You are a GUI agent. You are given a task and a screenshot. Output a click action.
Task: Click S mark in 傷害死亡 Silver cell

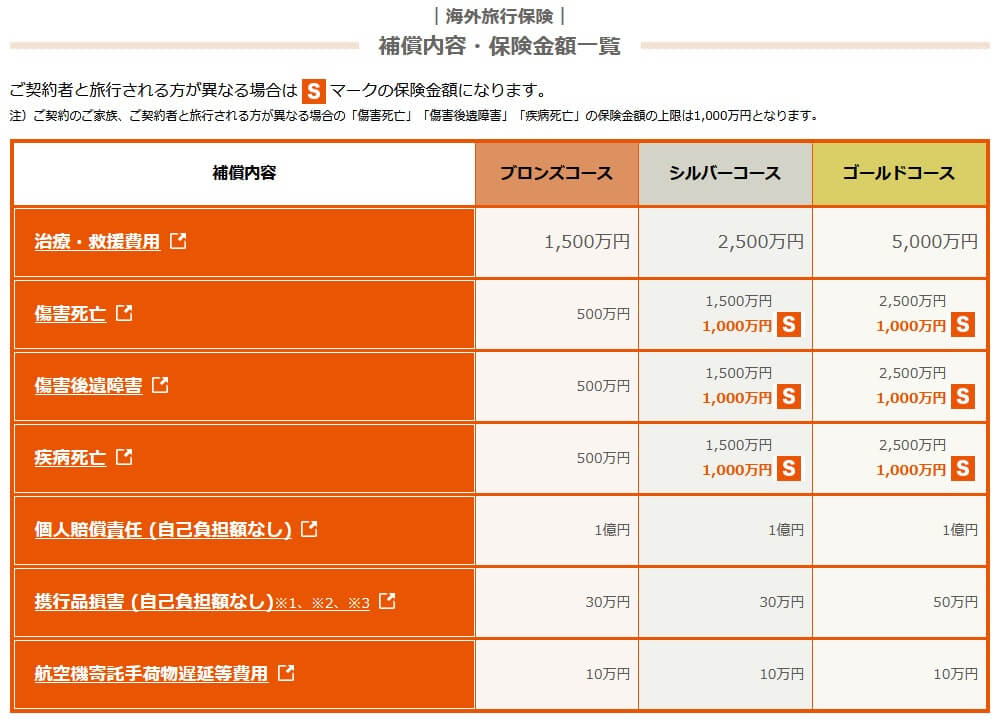coord(789,324)
